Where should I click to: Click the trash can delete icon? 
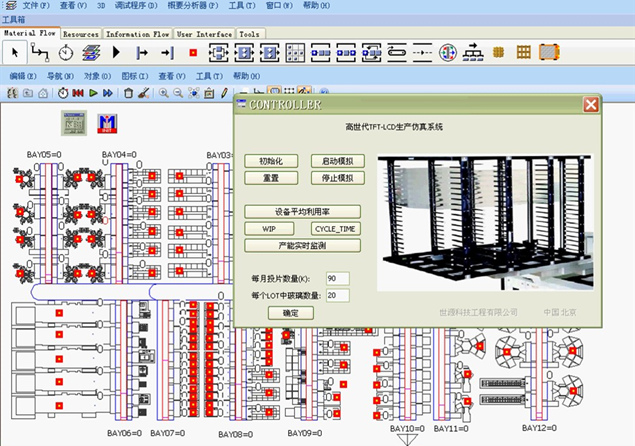click(128, 93)
